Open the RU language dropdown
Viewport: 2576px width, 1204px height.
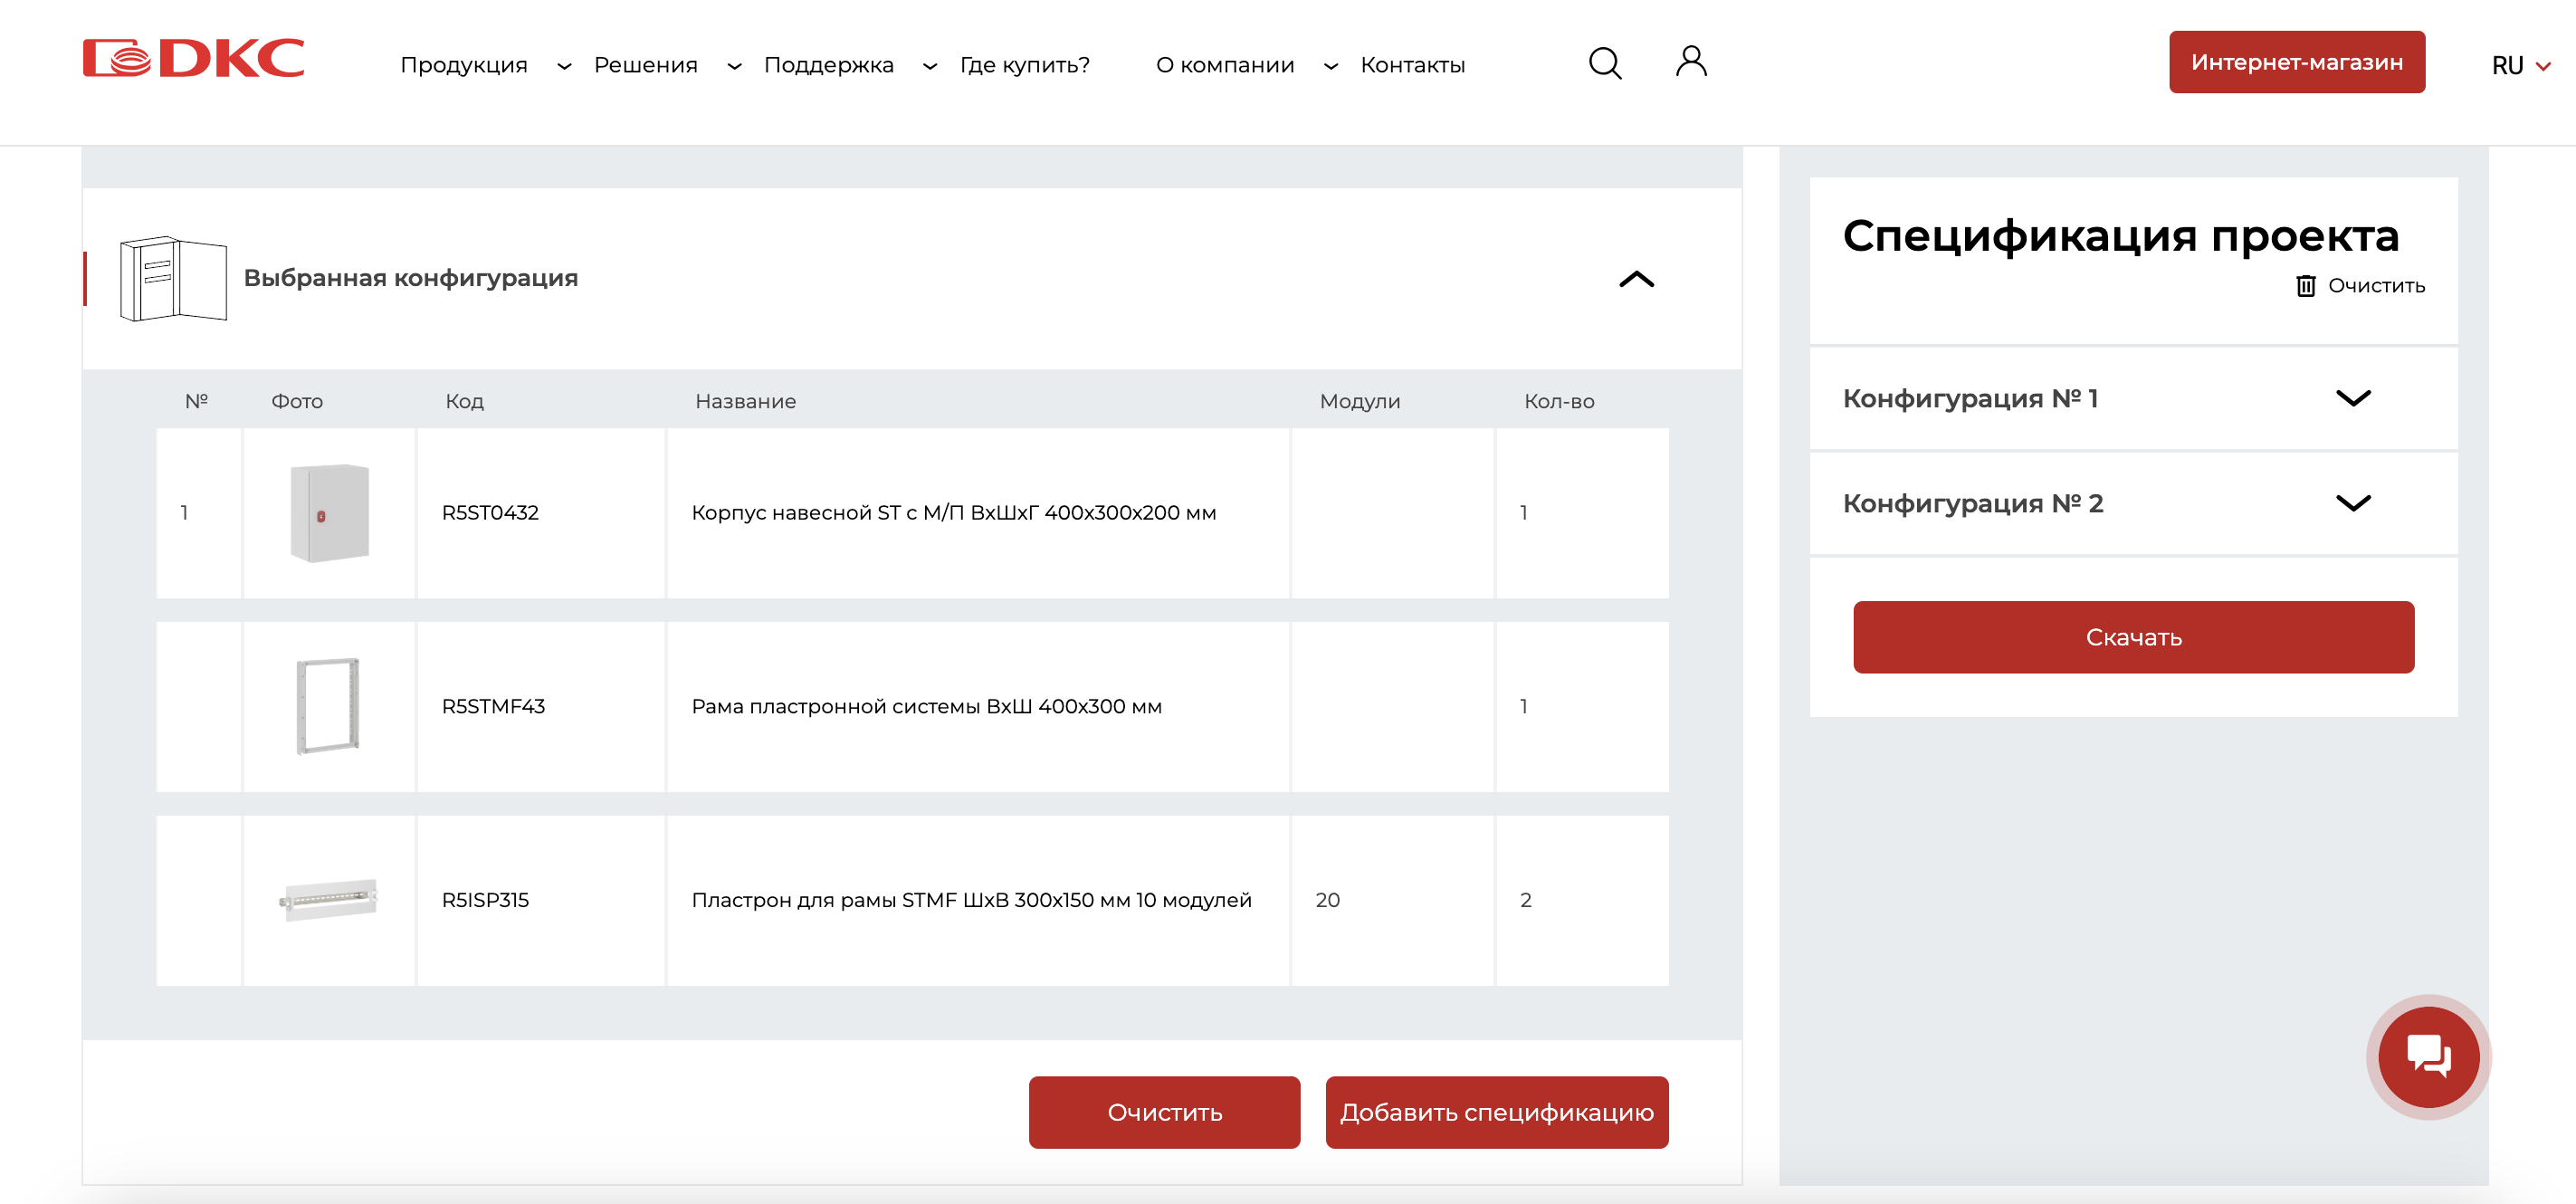pos(2520,66)
